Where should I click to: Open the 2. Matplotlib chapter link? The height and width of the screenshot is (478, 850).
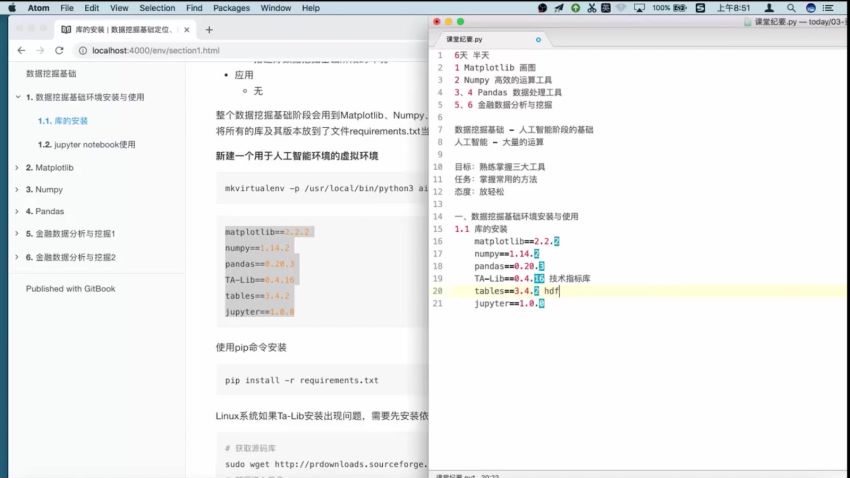coord(50,168)
